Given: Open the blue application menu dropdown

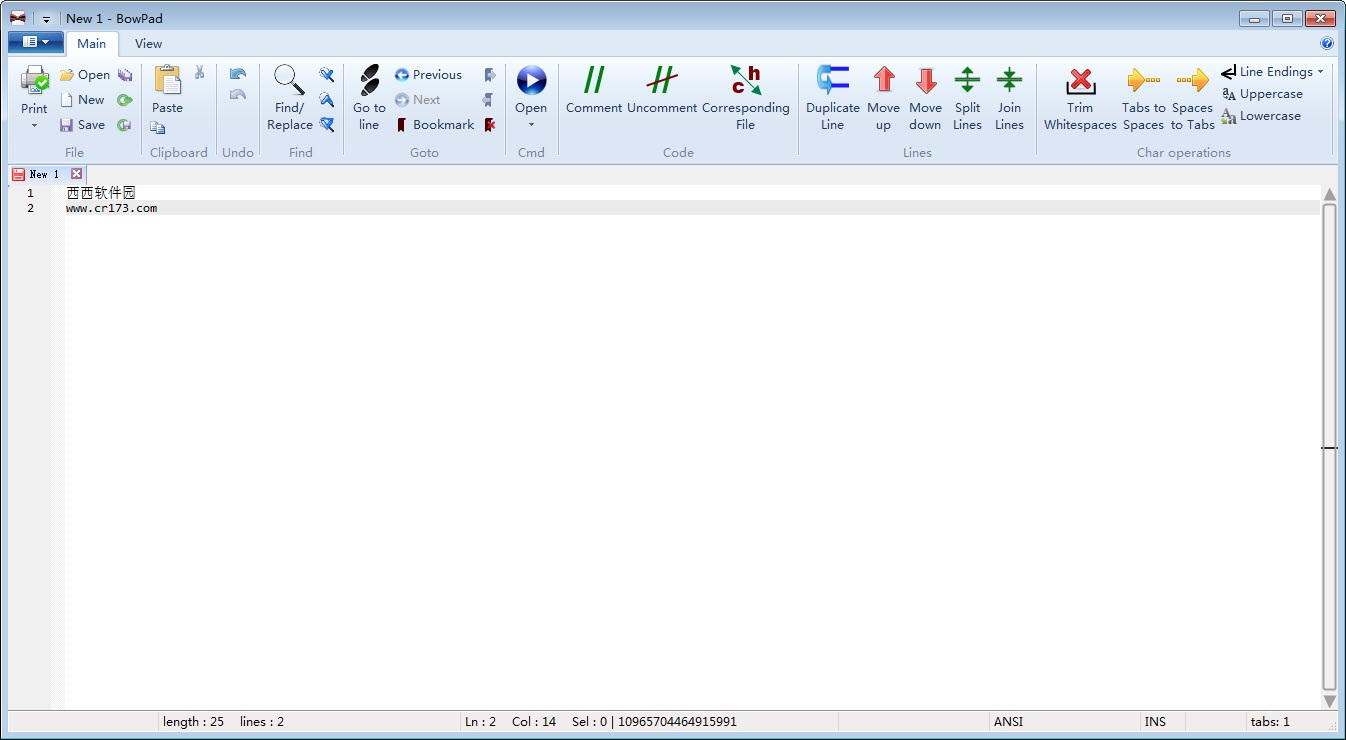Looking at the screenshot, I should (x=36, y=42).
